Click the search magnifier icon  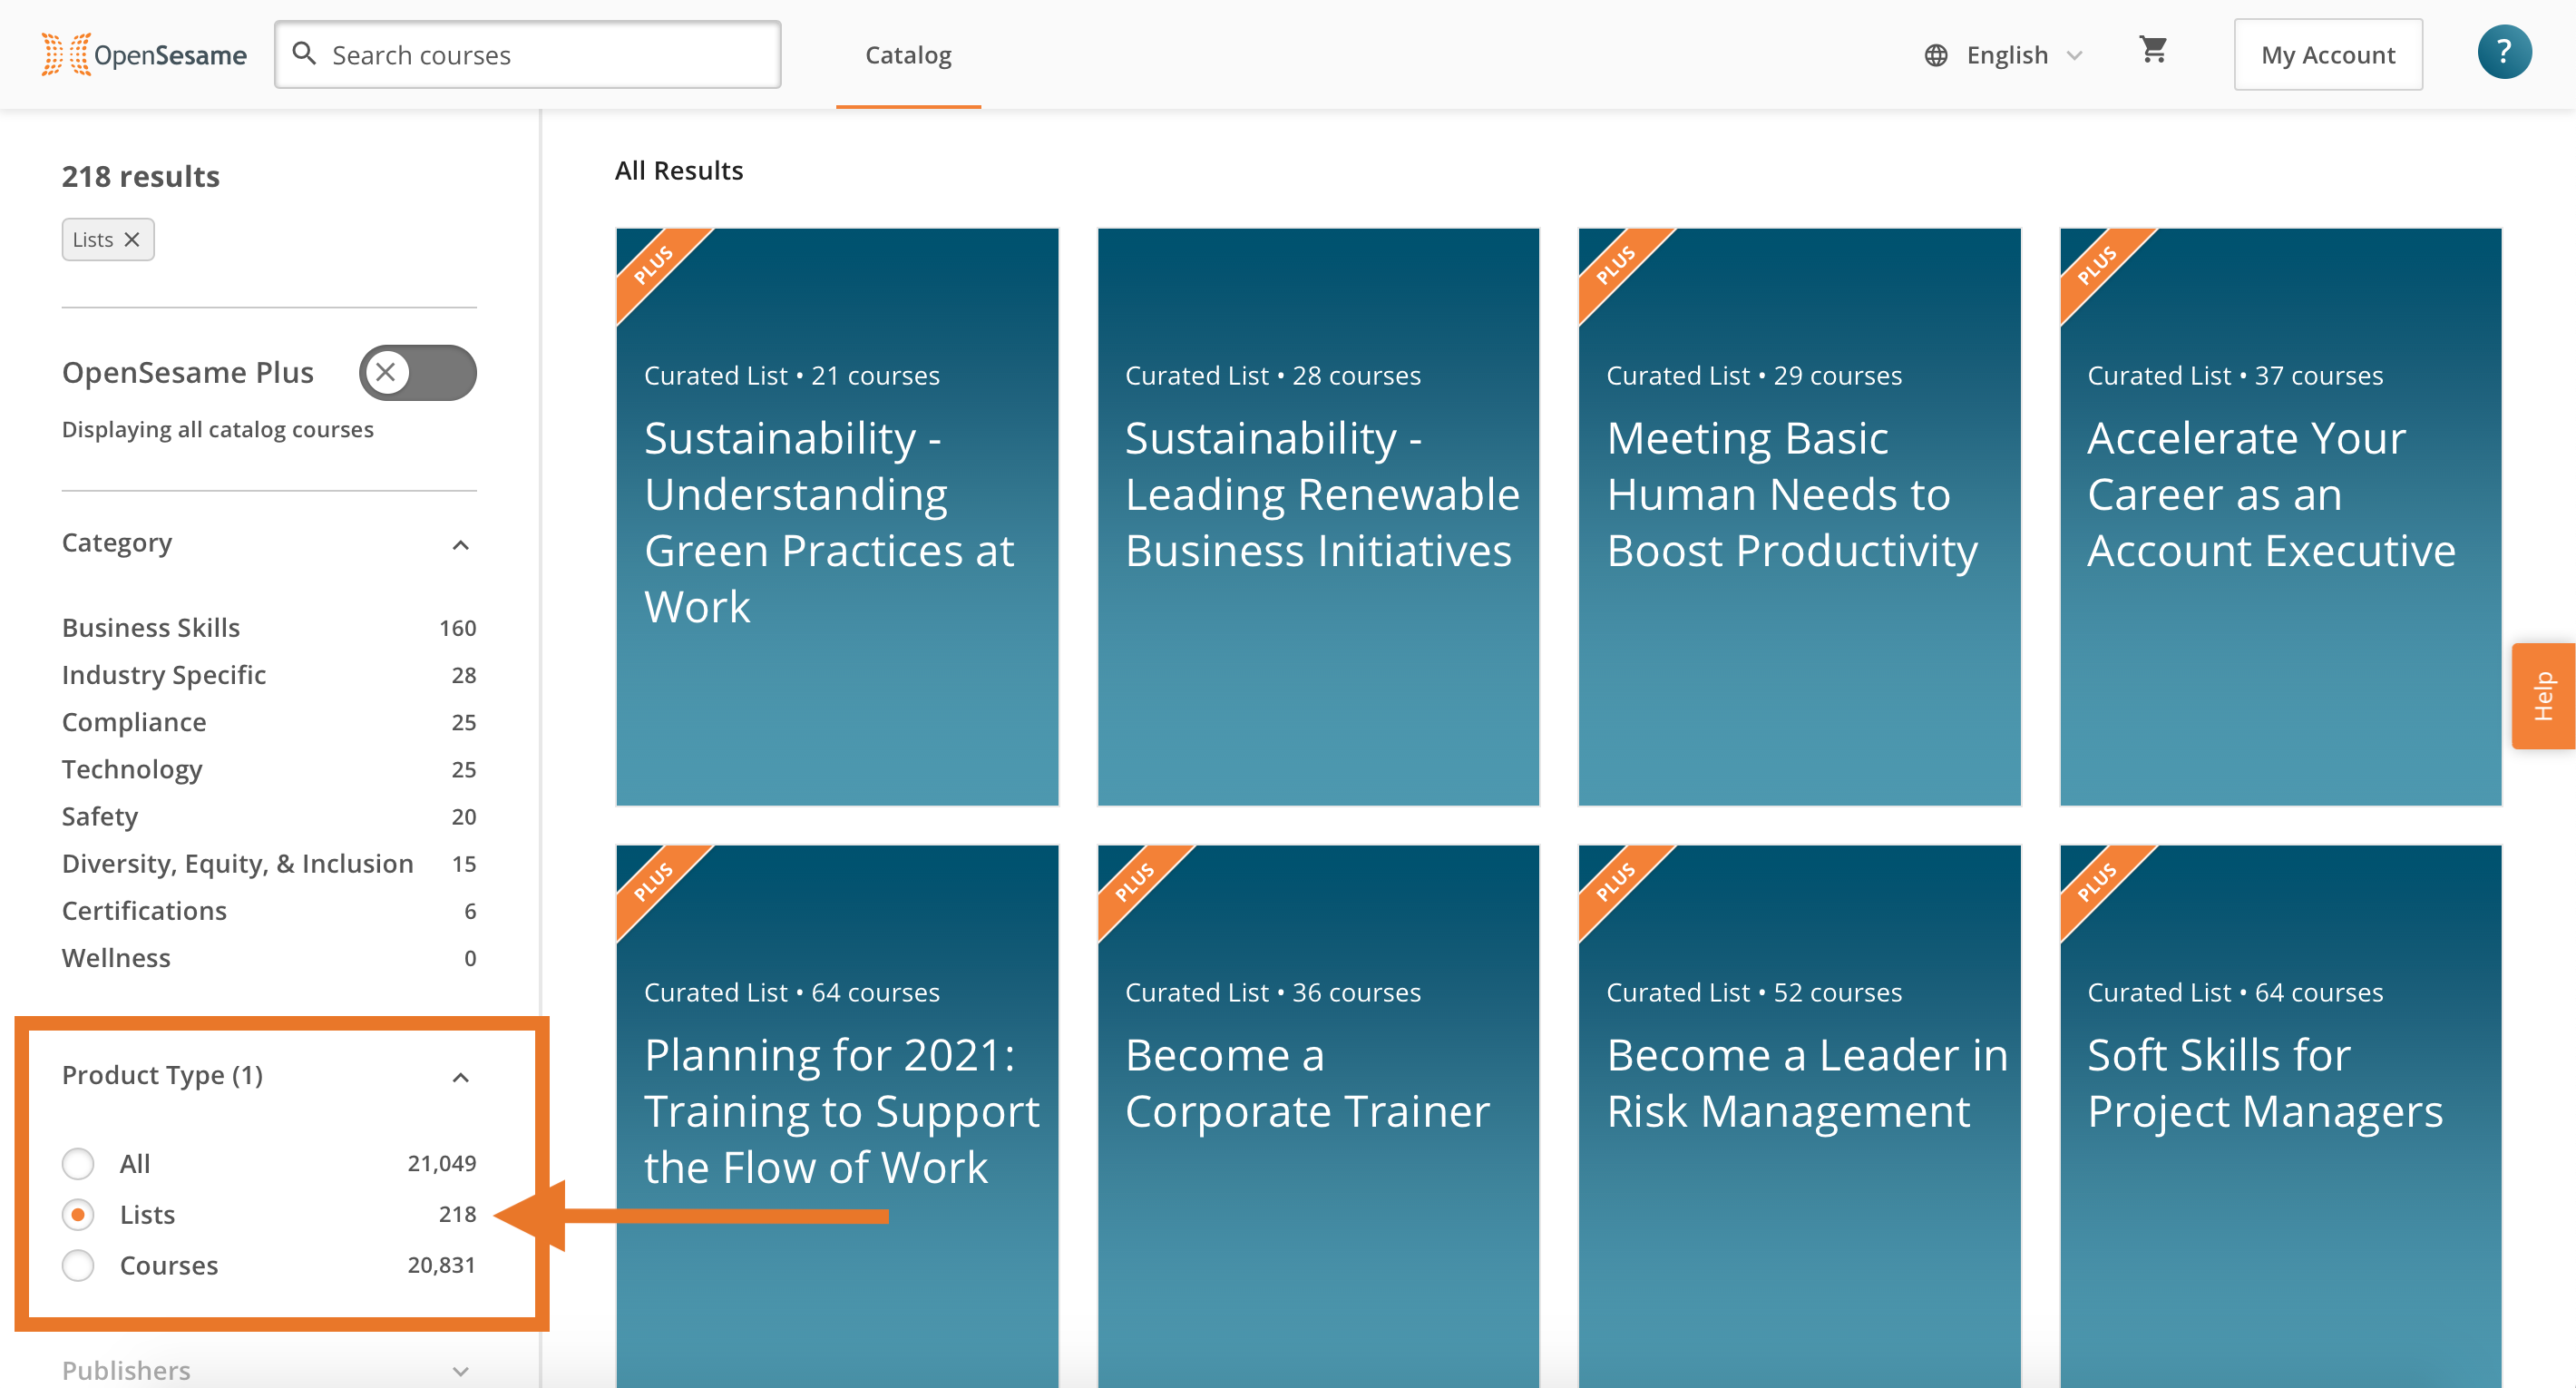pos(304,53)
